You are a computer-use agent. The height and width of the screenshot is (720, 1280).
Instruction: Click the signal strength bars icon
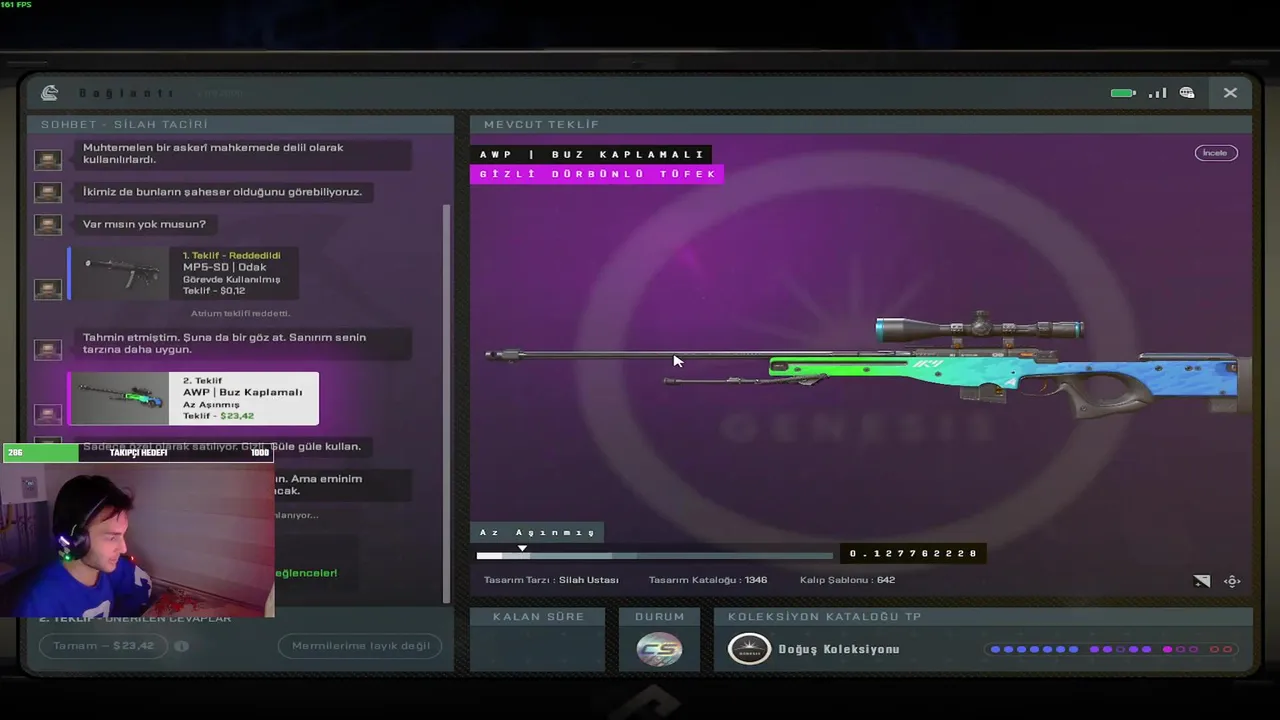[1157, 93]
